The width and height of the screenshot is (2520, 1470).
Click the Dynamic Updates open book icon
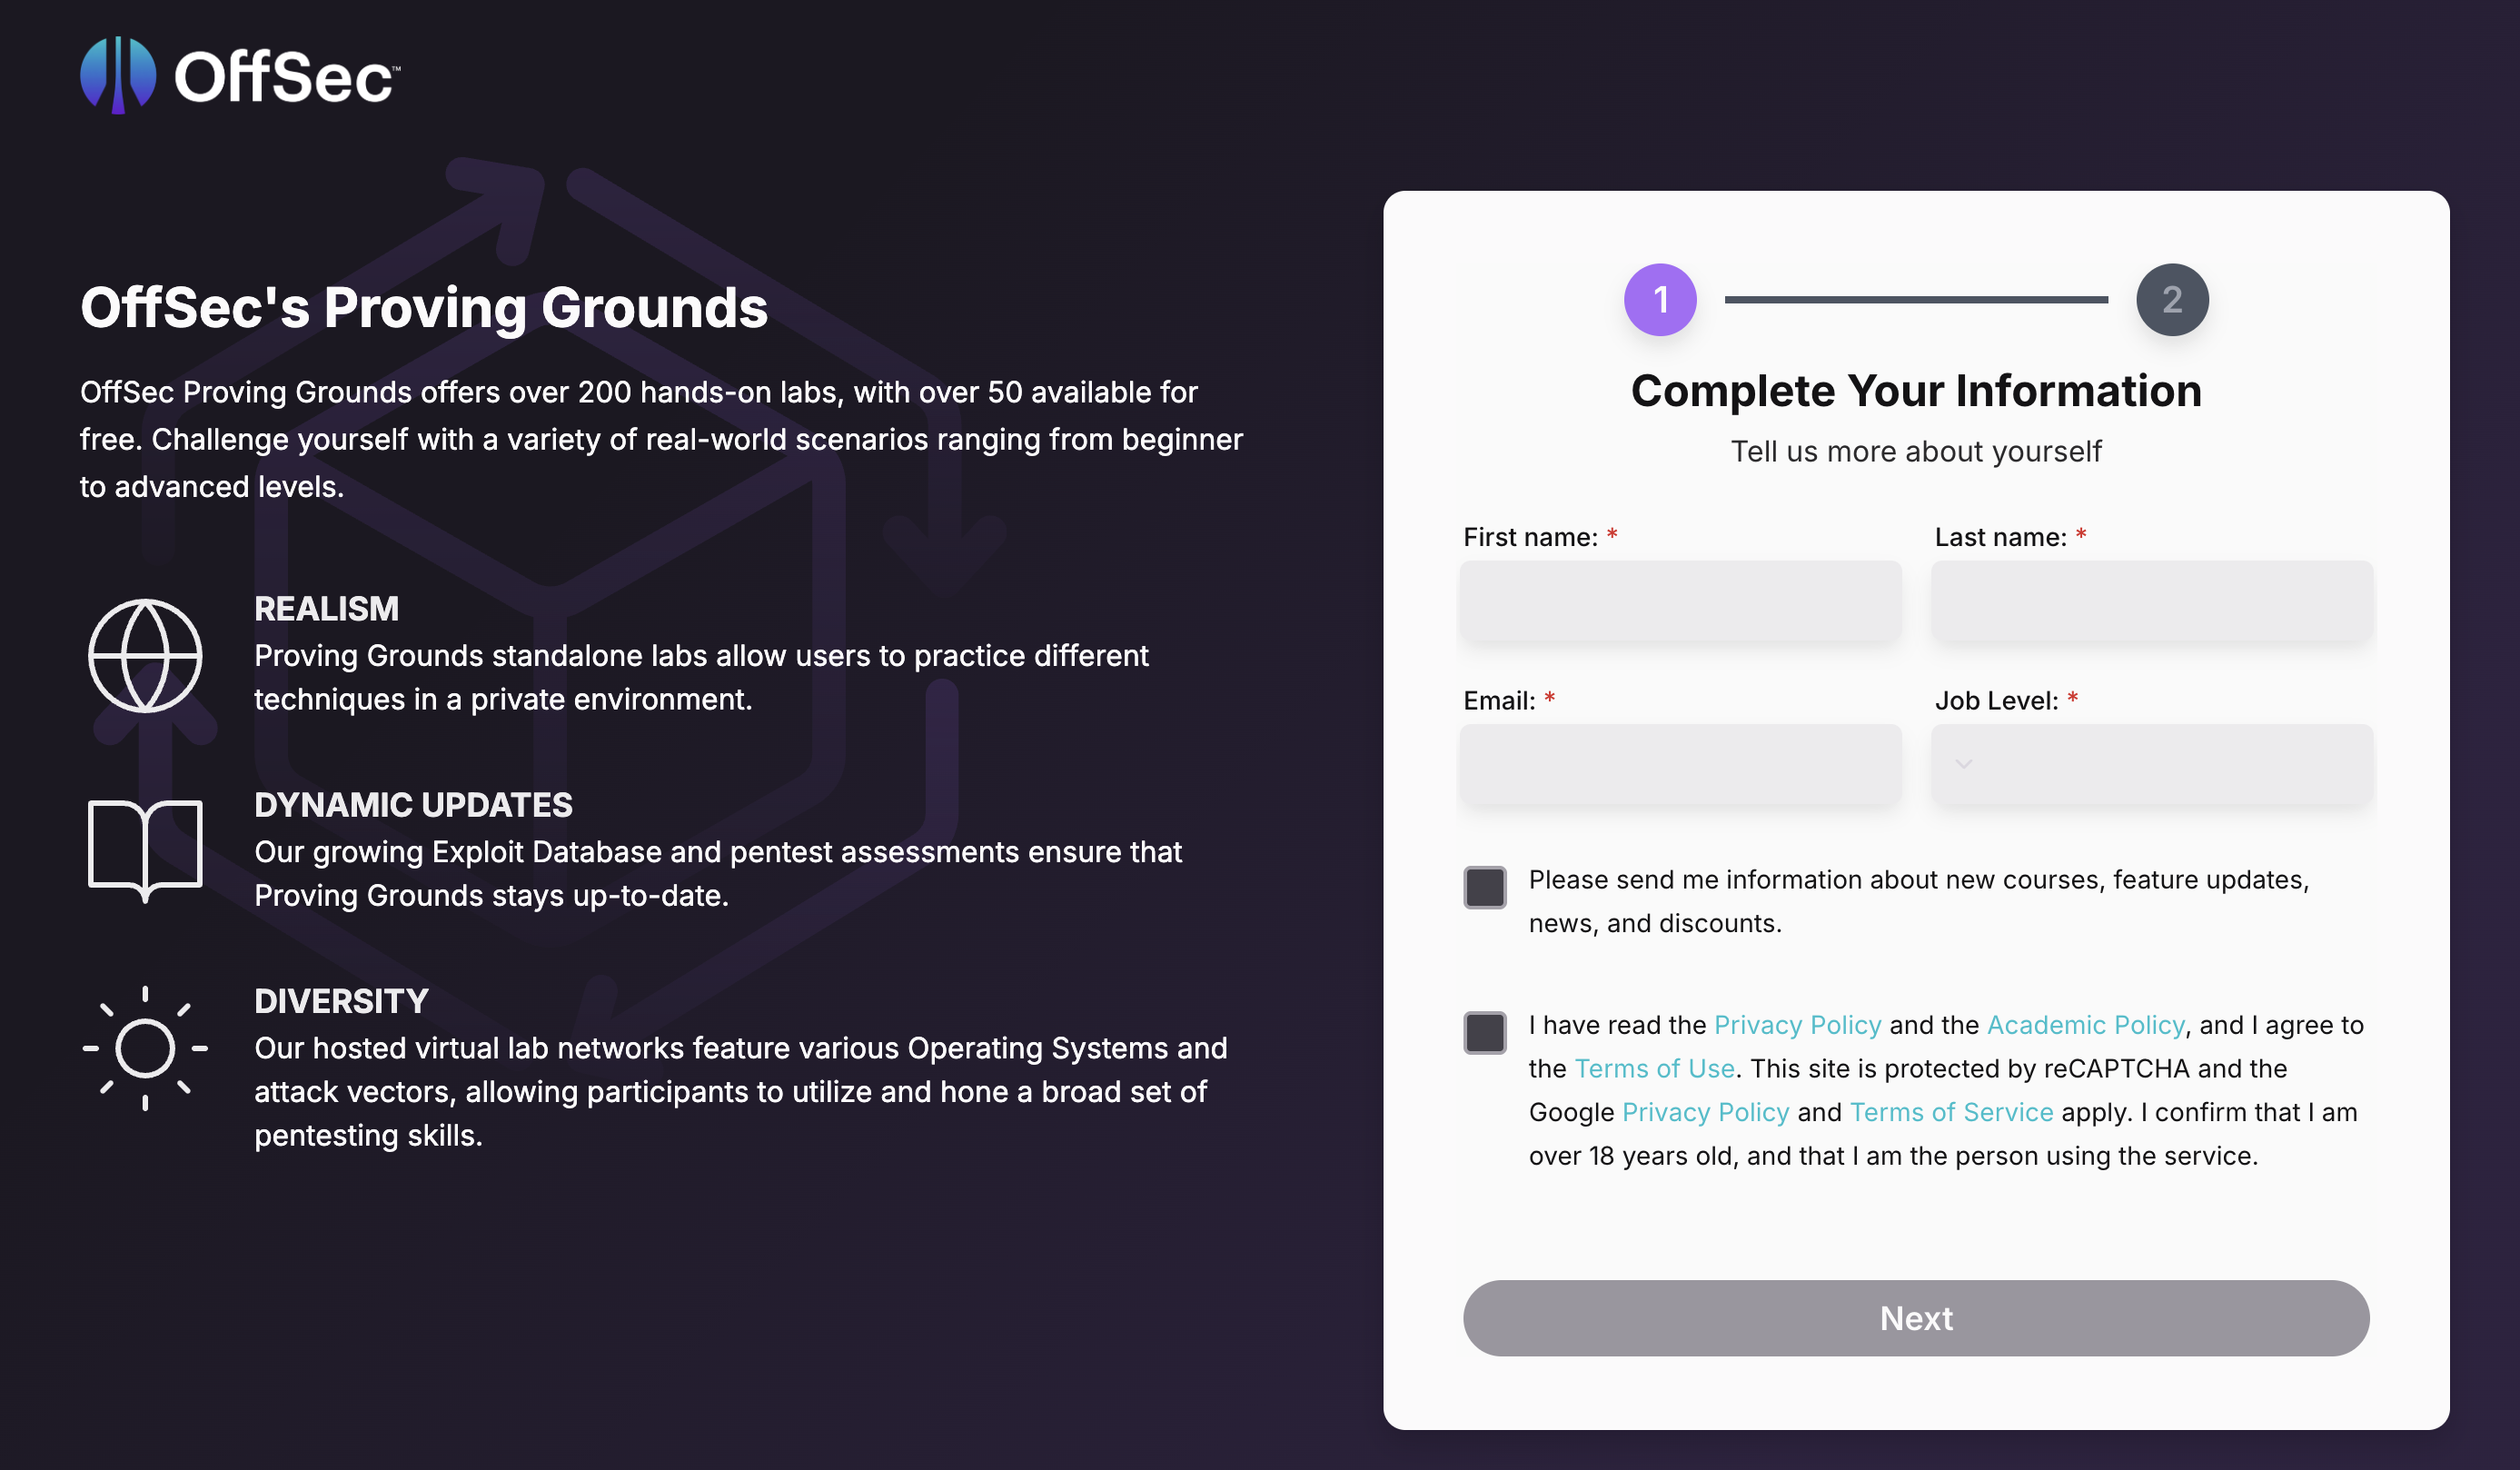[x=145, y=848]
